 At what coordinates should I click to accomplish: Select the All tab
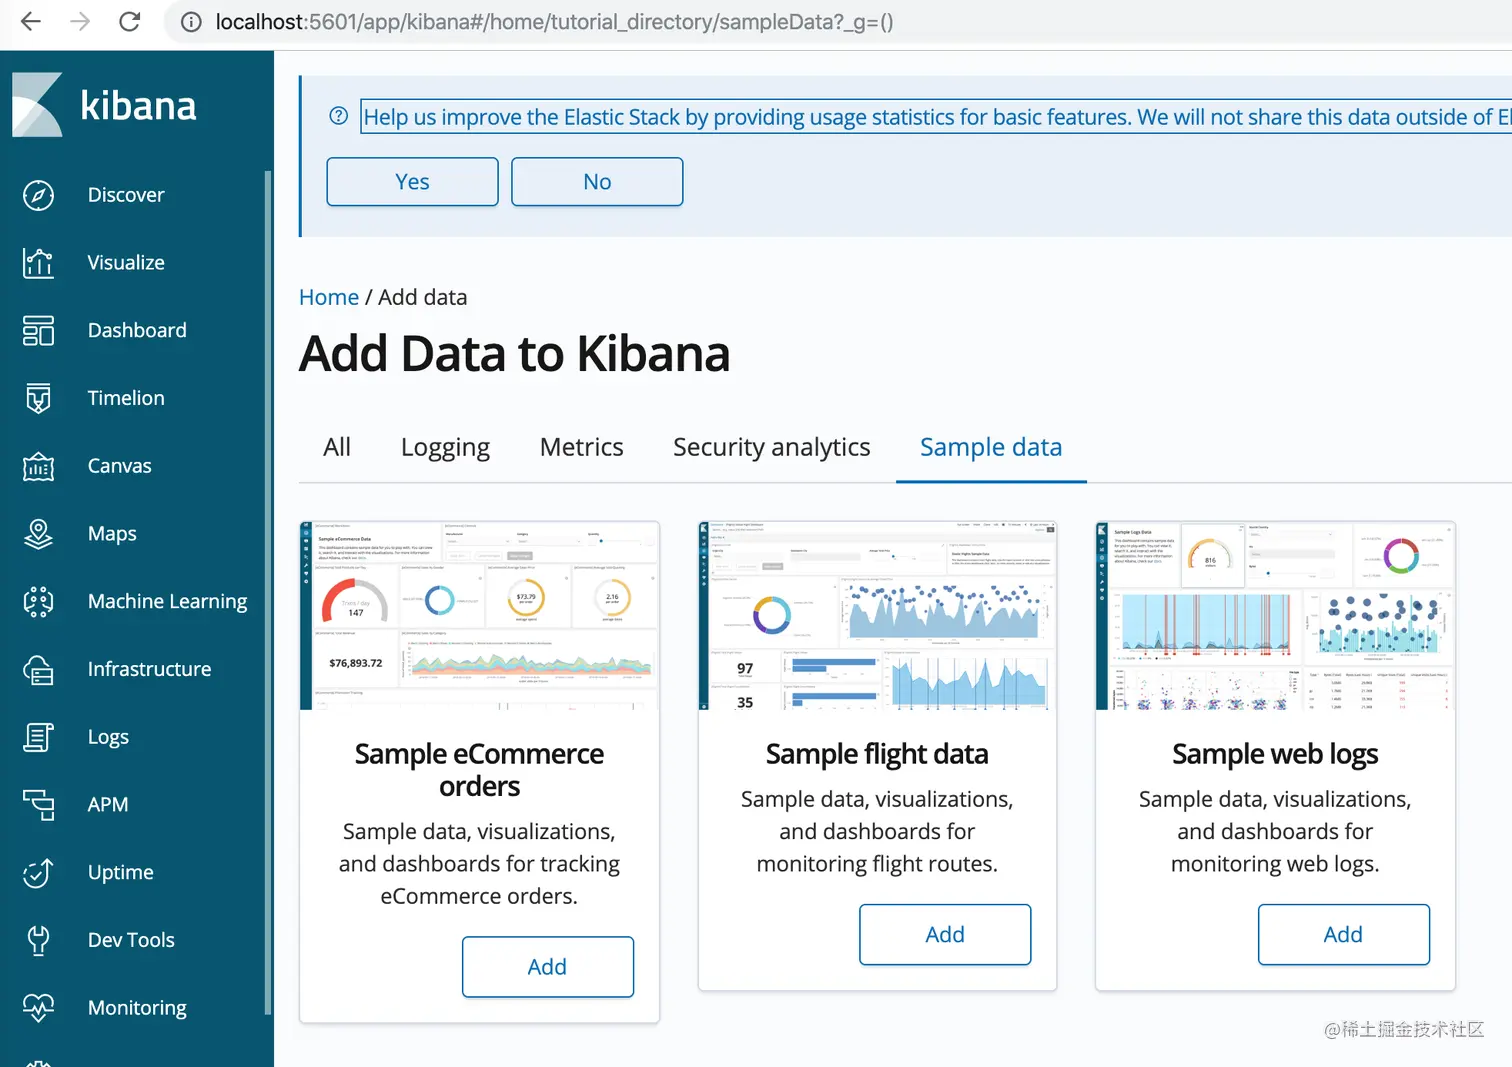[x=337, y=447]
